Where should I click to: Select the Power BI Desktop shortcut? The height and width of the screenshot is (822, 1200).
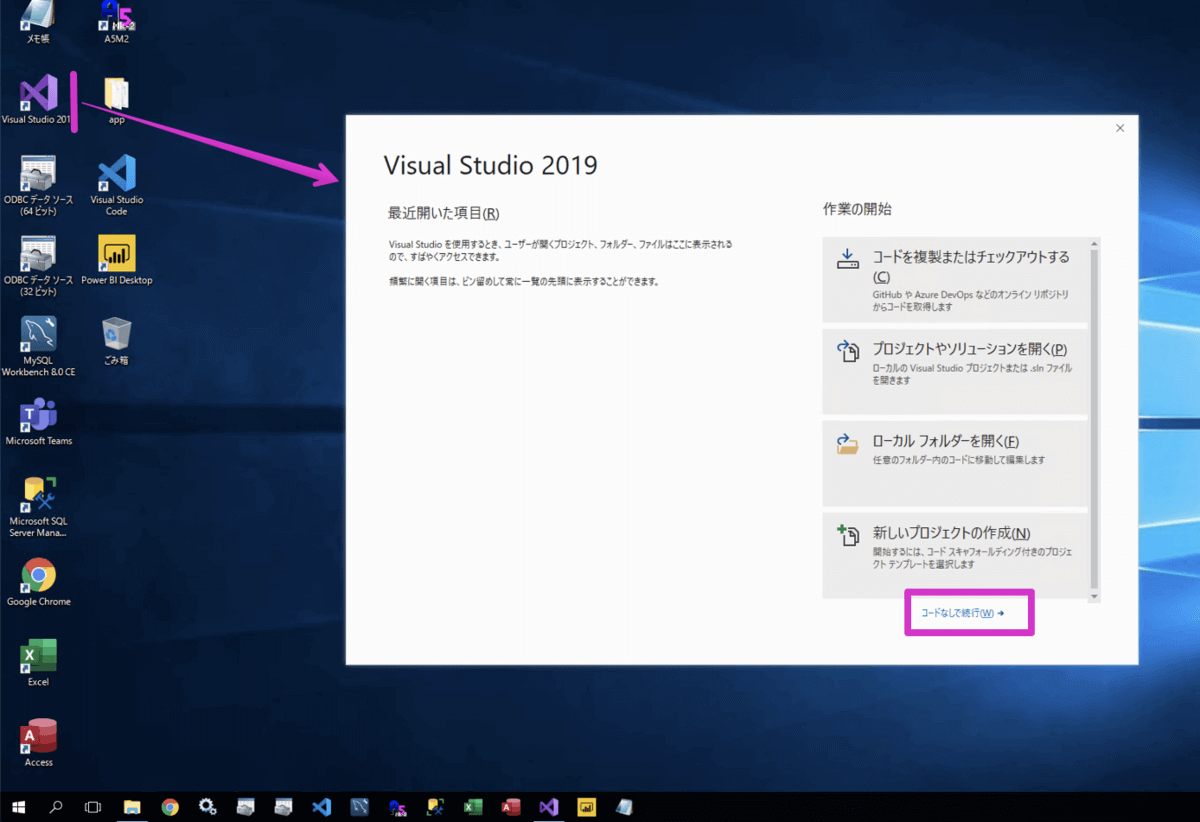[x=117, y=260]
